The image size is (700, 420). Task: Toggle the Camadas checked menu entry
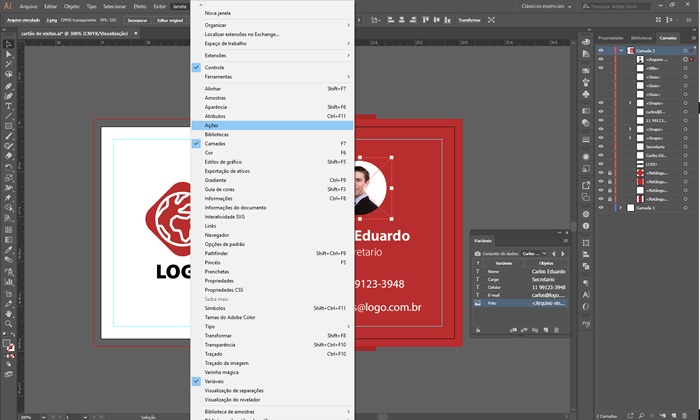click(x=272, y=144)
